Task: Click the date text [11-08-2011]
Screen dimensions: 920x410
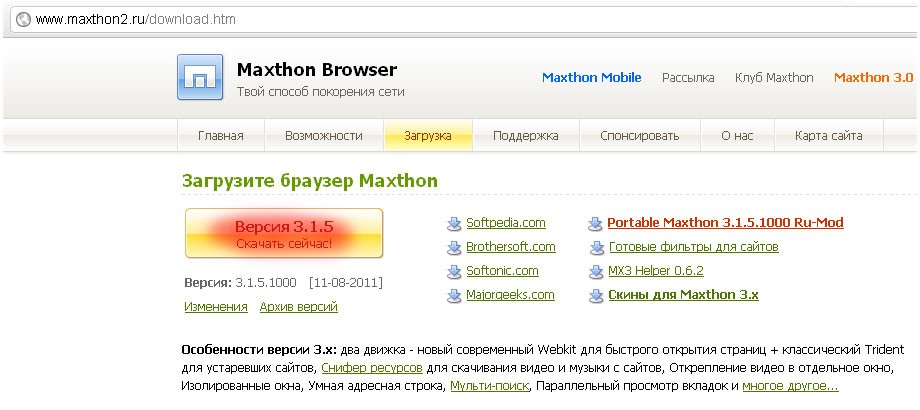Action: click(346, 283)
